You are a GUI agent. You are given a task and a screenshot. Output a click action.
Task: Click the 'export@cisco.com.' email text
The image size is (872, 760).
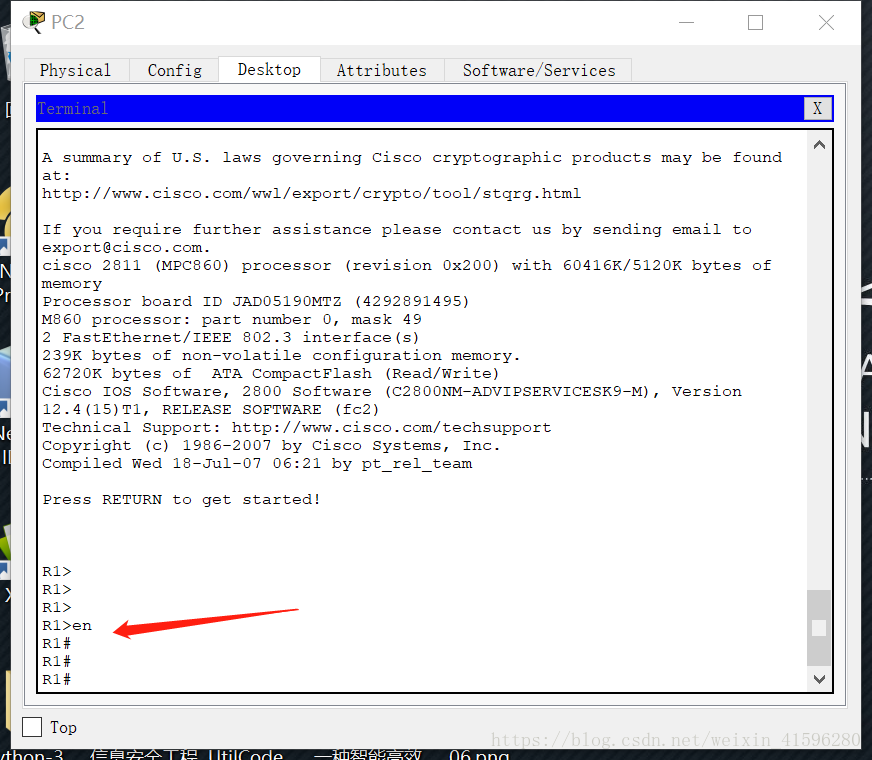pyautogui.click(x=126, y=247)
